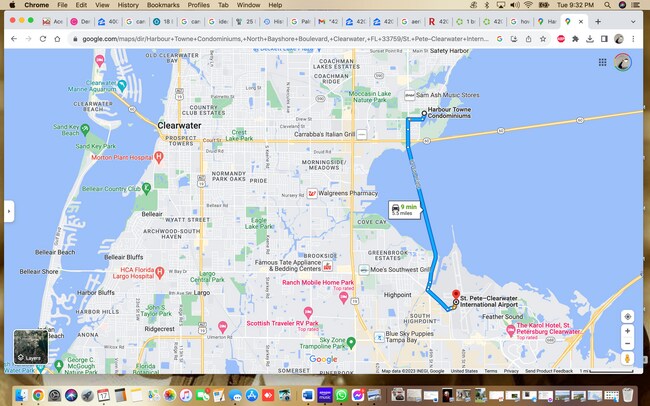Click the zoom in plus button
The height and width of the screenshot is (406, 650).
pyautogui.click(x=627, y=330)
